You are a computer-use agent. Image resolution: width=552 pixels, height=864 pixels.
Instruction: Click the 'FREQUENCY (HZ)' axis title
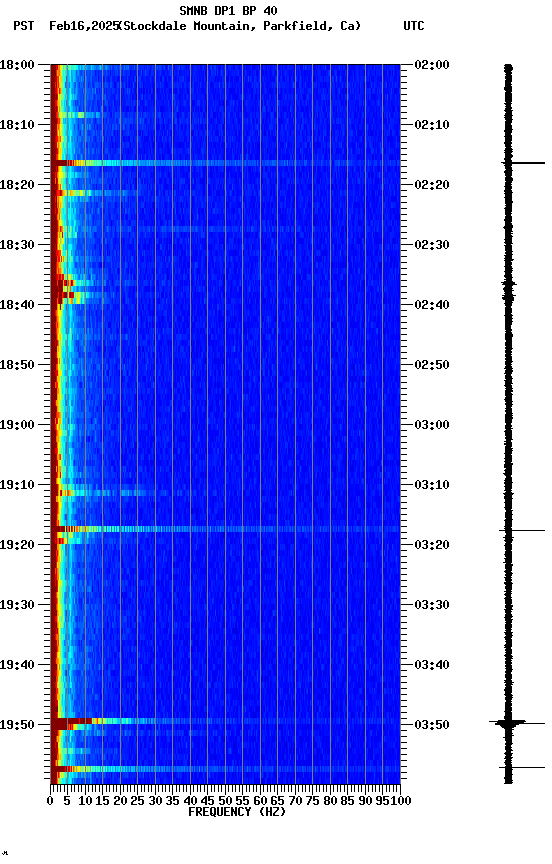237,812
